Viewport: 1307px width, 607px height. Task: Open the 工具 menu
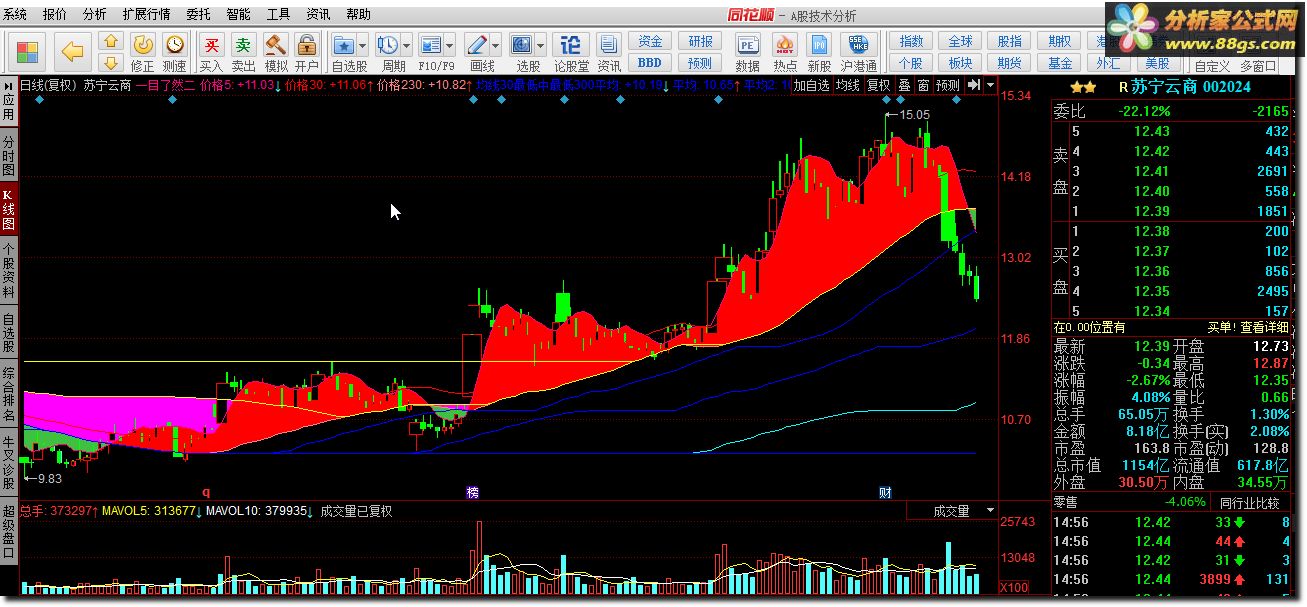point(278,15)
